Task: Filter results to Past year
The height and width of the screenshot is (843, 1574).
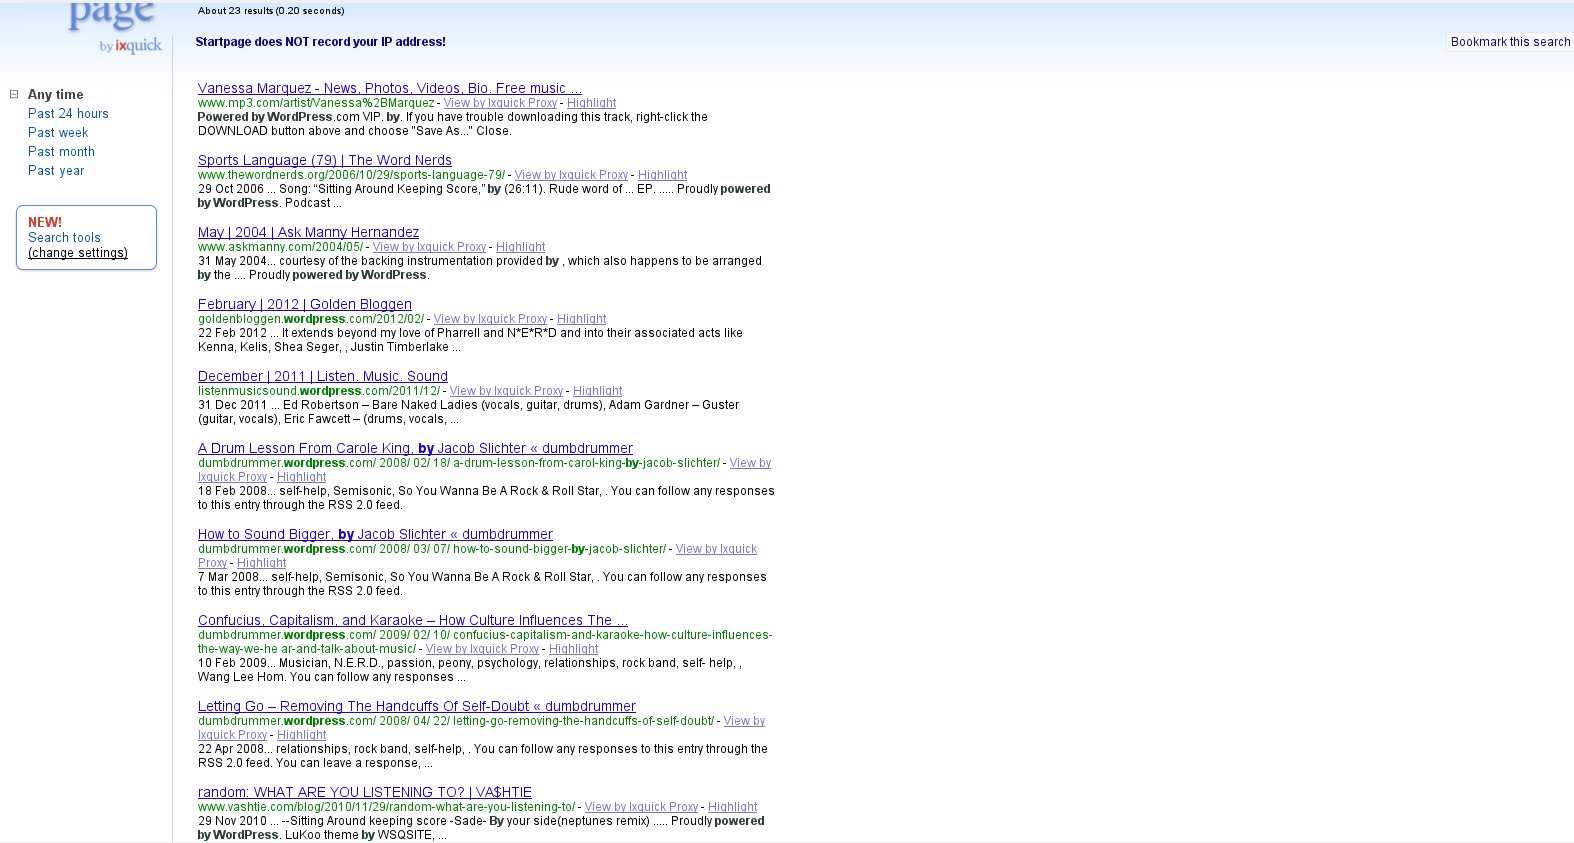Action: point(56,171)
